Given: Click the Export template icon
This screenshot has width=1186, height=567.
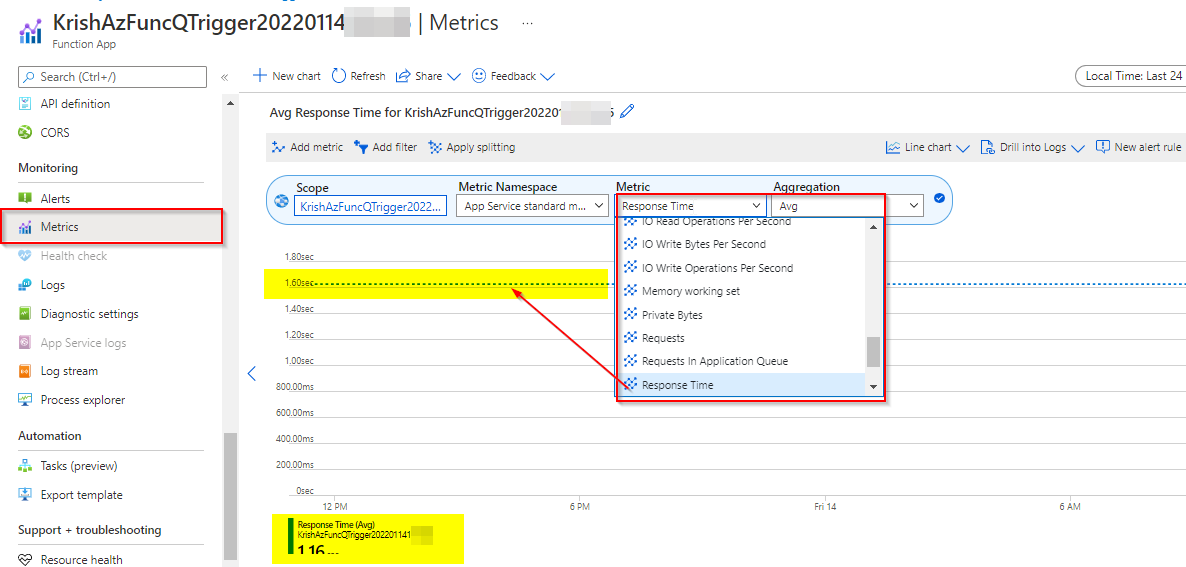Looking at the screenshot, I should (25, 494).
